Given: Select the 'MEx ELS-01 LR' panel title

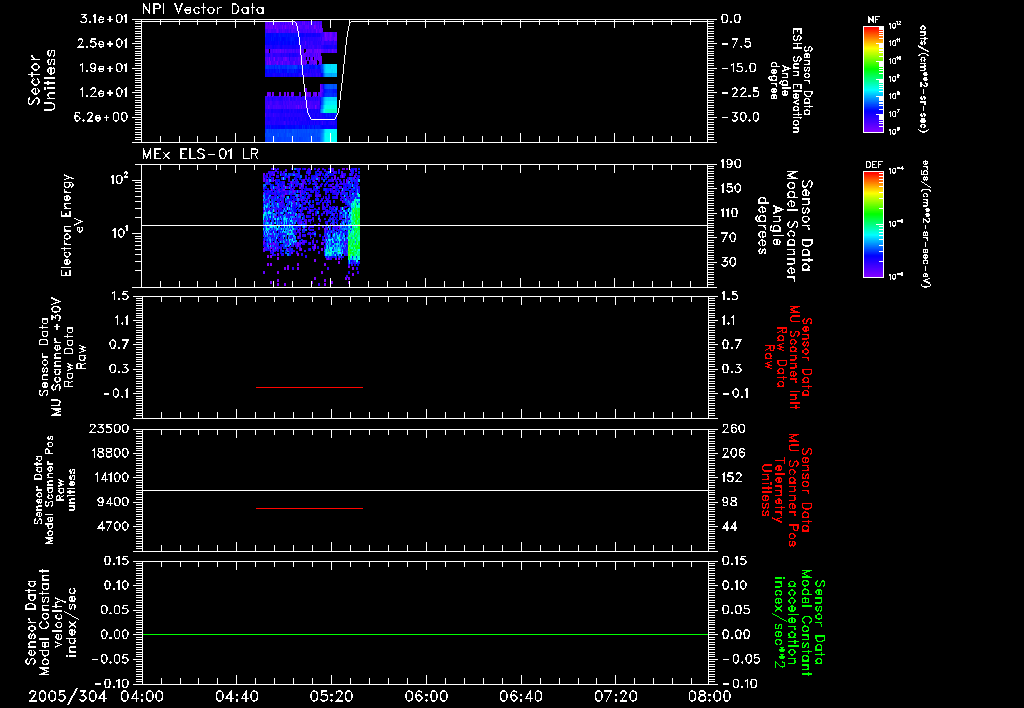Looking at the screenshot, I should (x=200, y=154).
